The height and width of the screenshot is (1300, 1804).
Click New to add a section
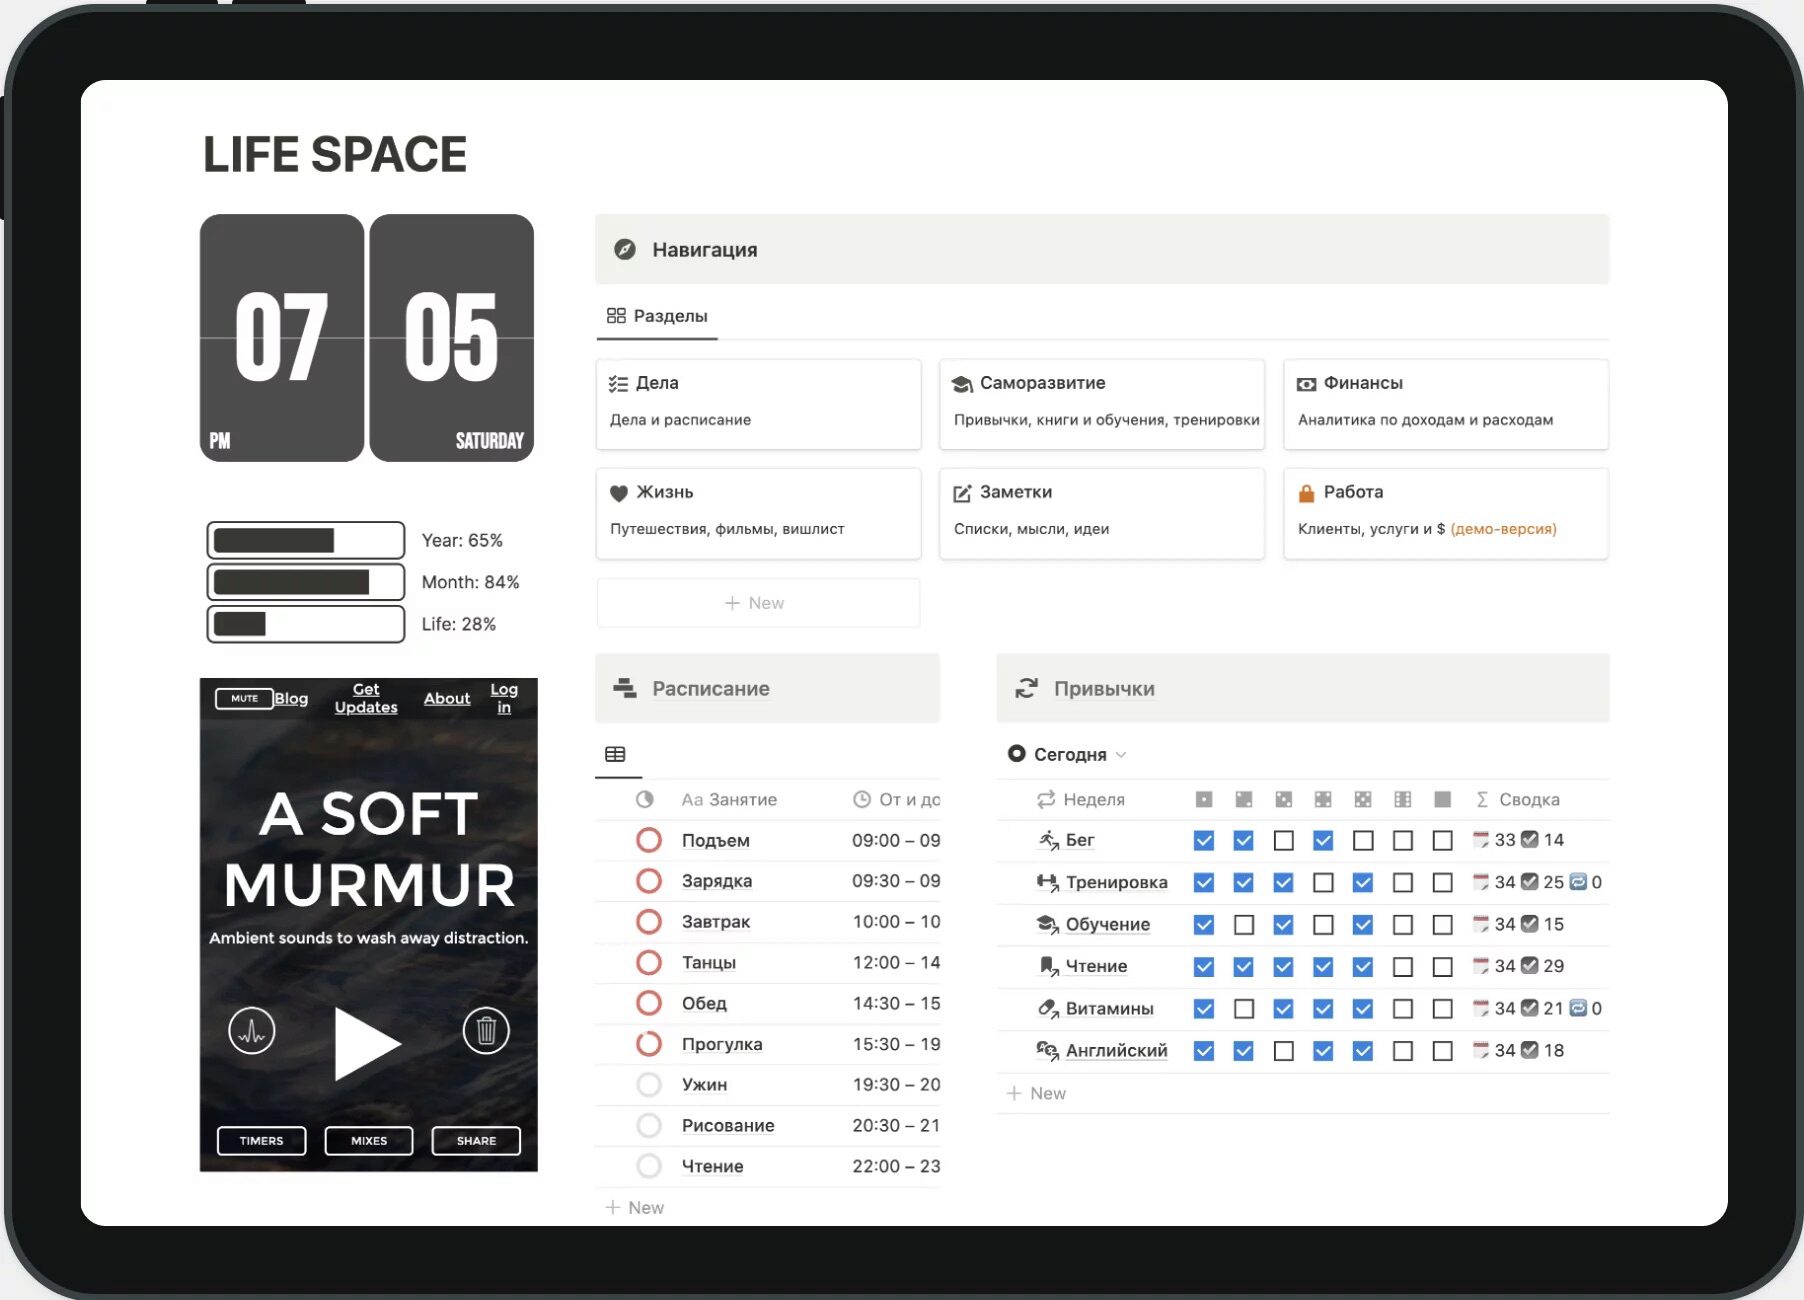click(x=758, y=602)
